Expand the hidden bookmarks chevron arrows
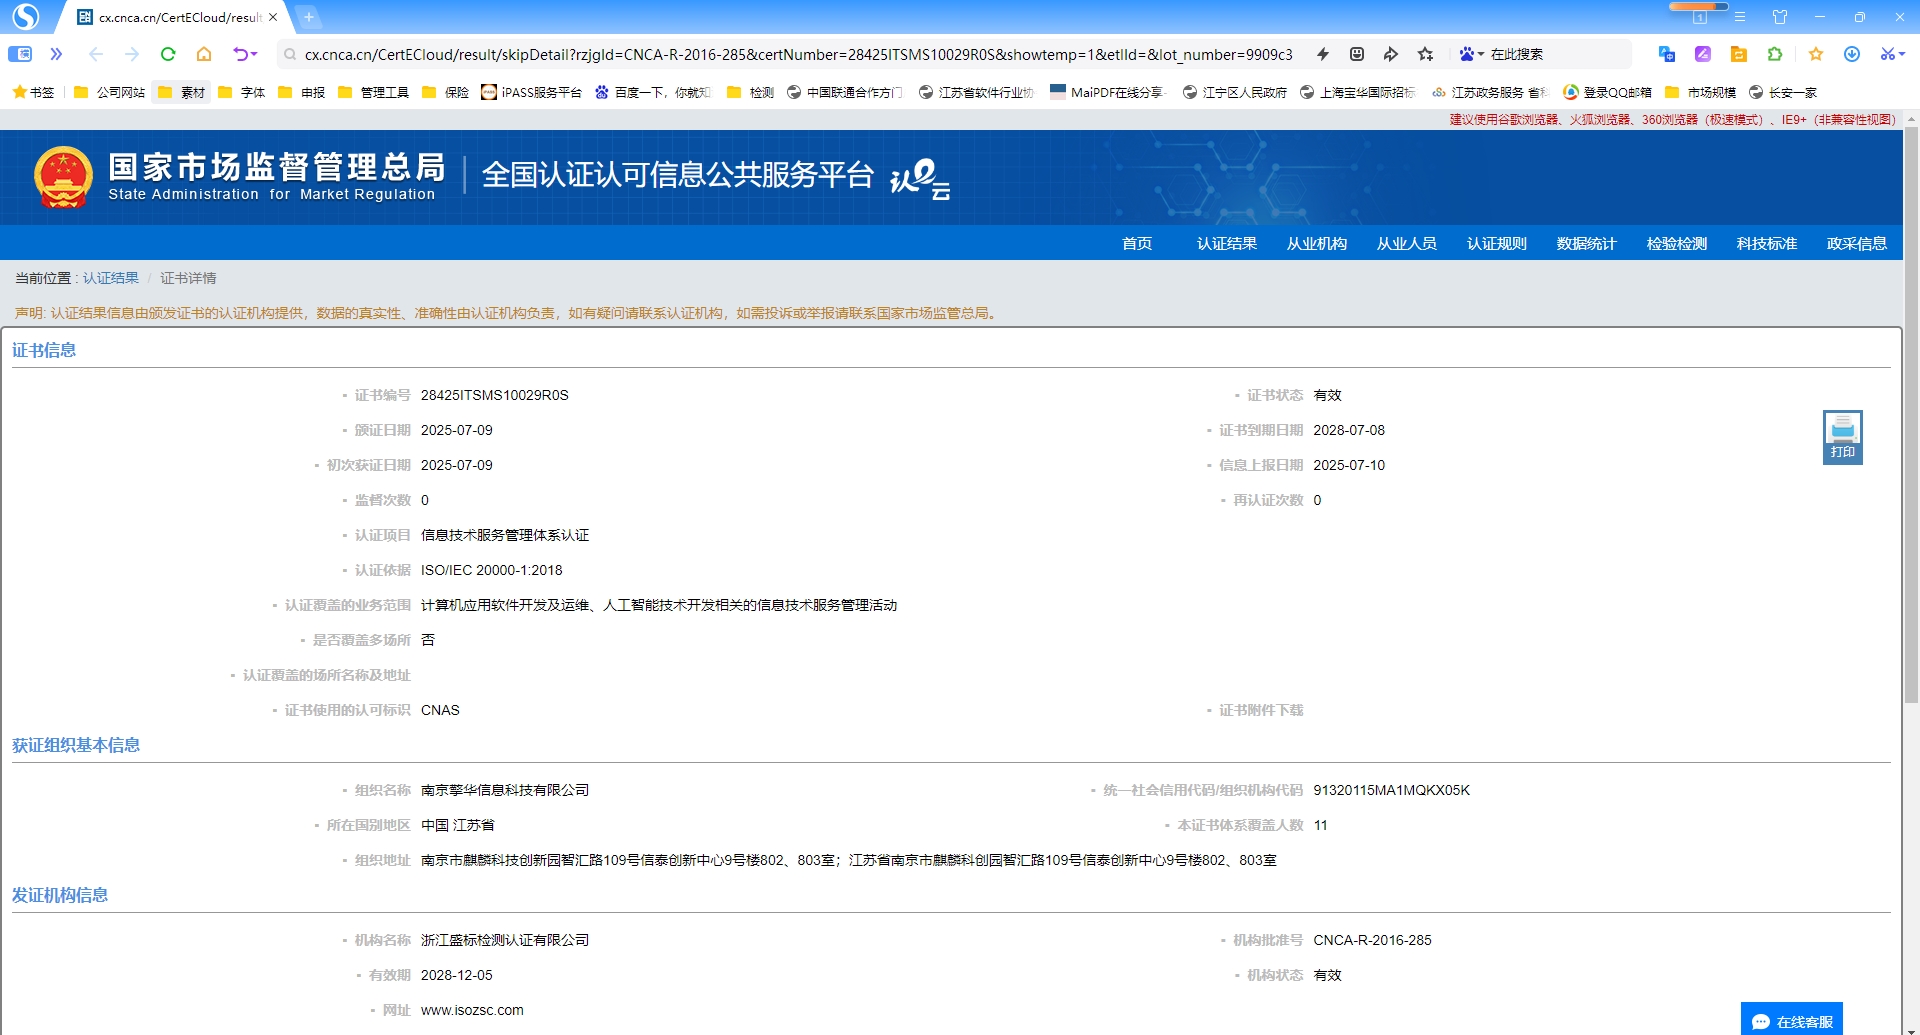 [x=57, y=55]
